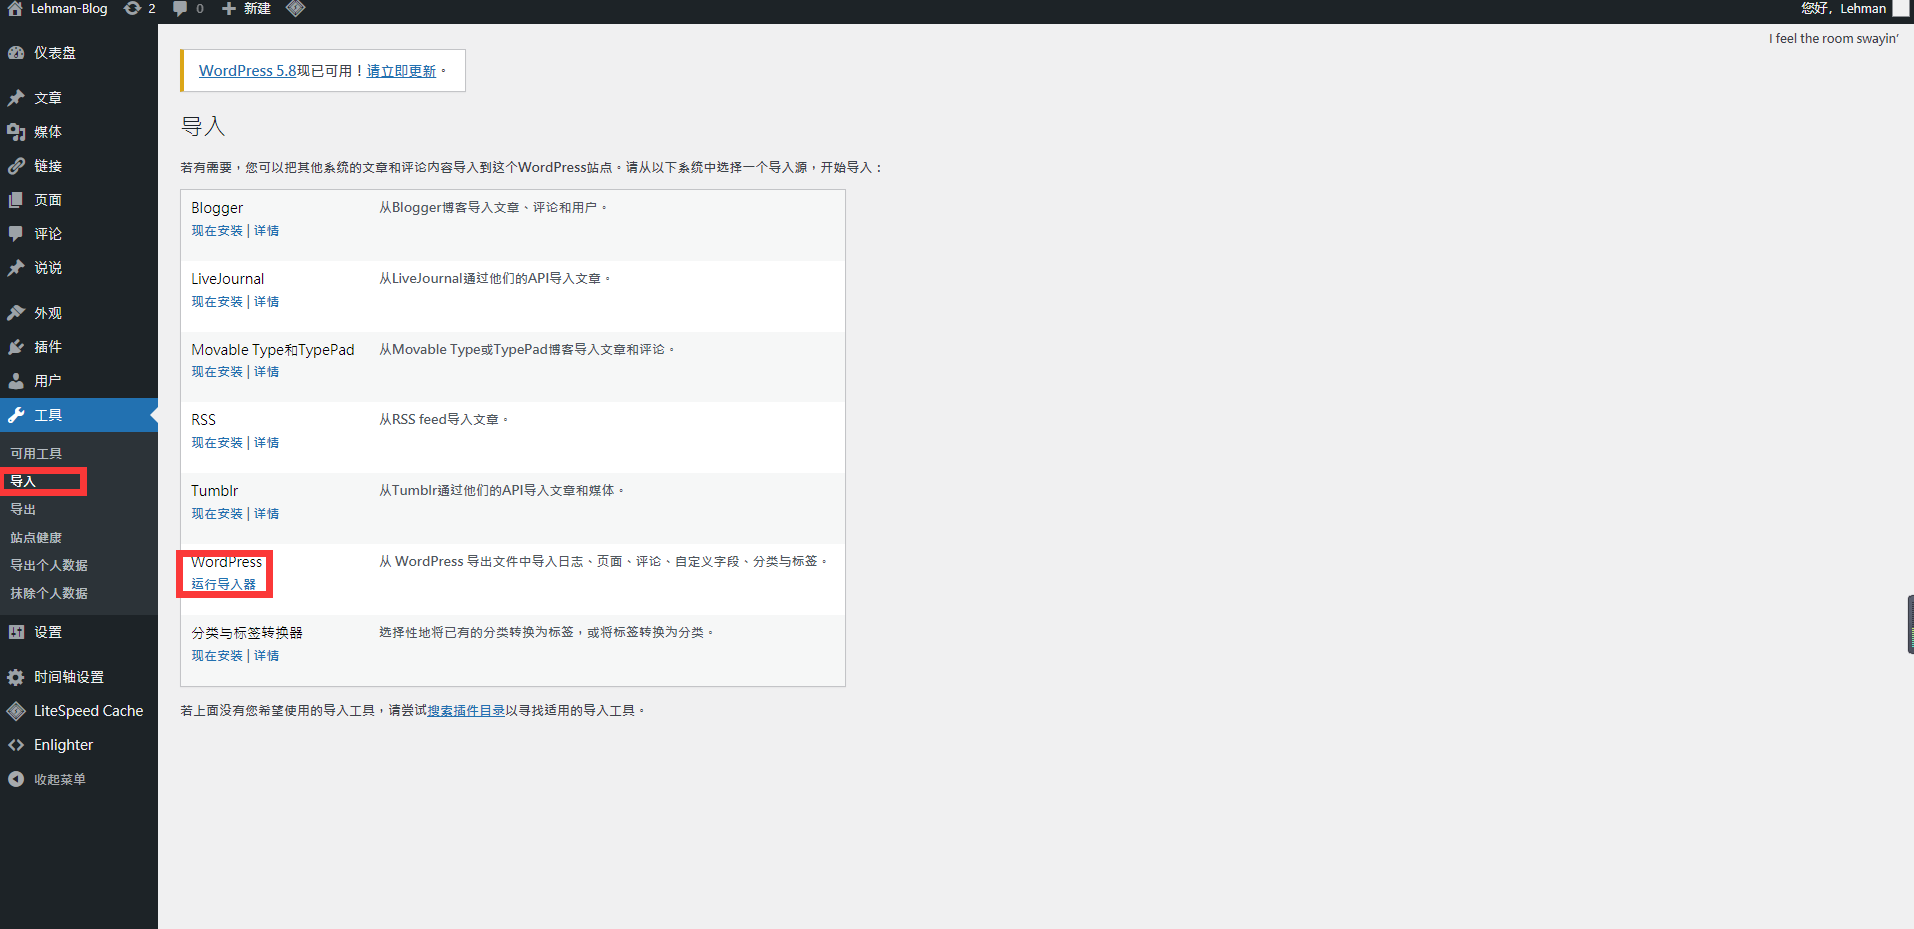Open the updates icon showing 2
This screenshot has height=929, width=1914.
click(132, 8)
